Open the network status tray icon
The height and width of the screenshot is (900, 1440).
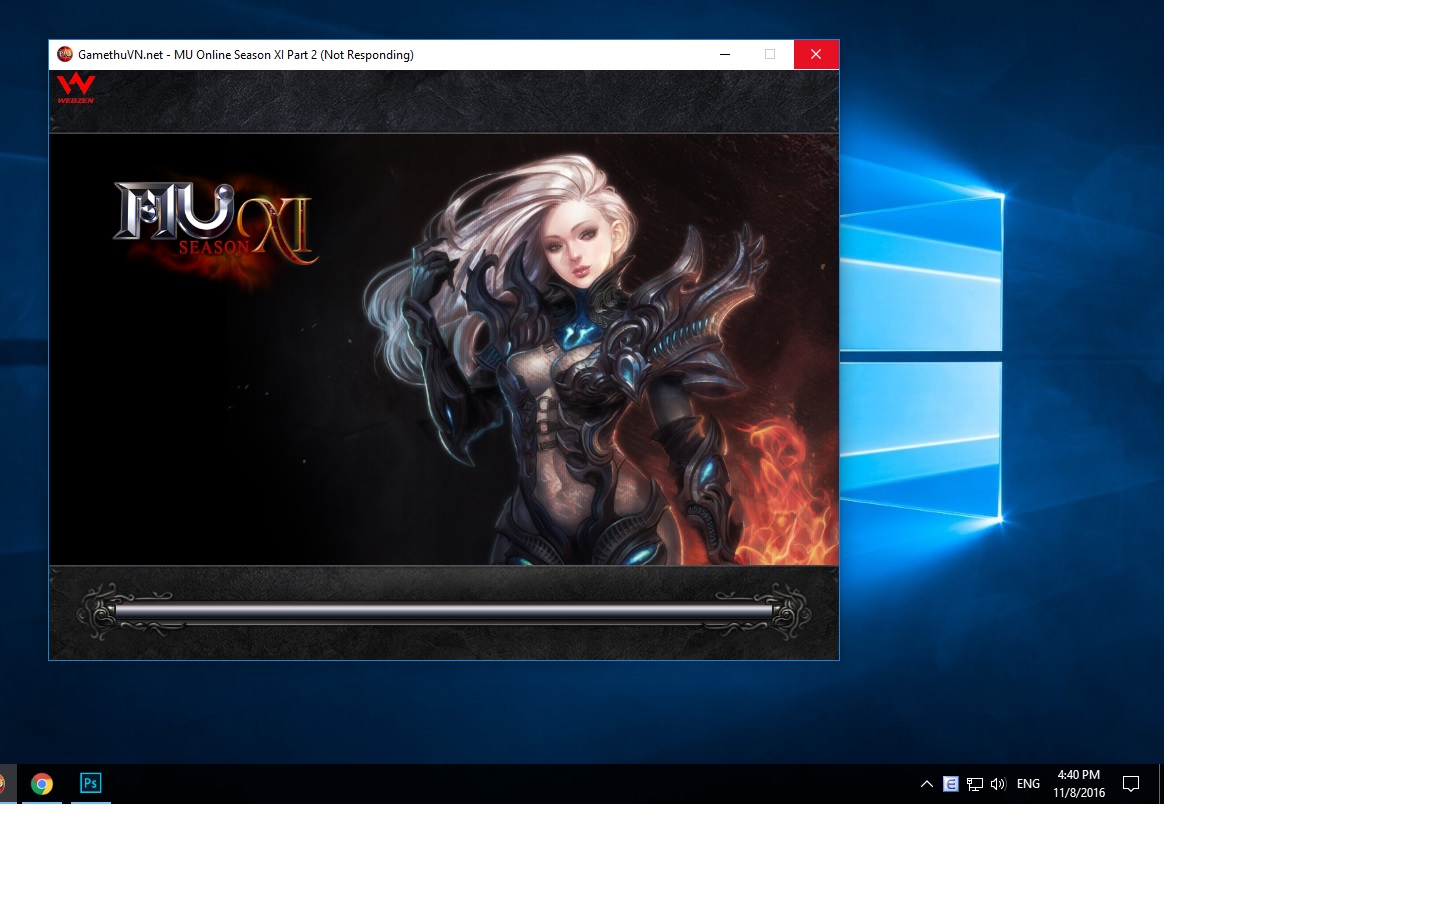pyautogui.click(x=974, y=784)
